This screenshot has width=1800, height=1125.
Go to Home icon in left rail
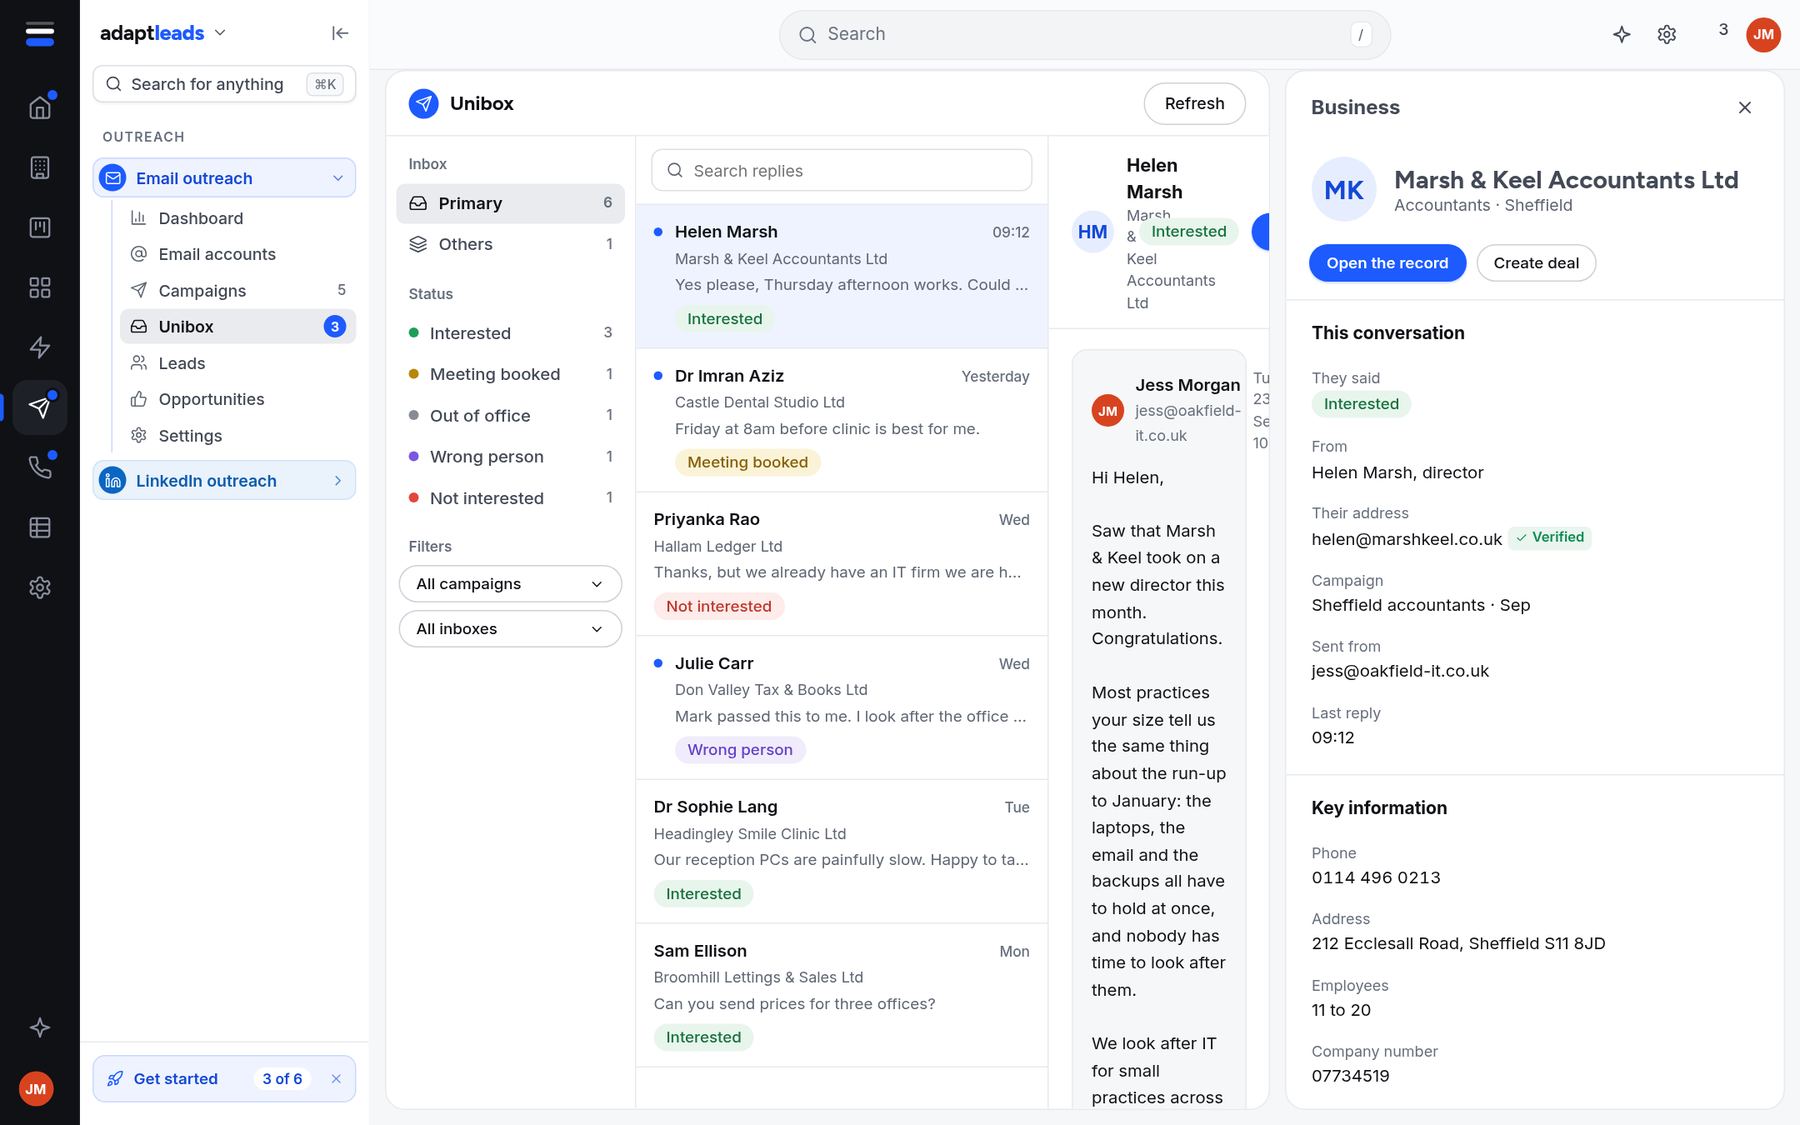(x=40, y=107)
